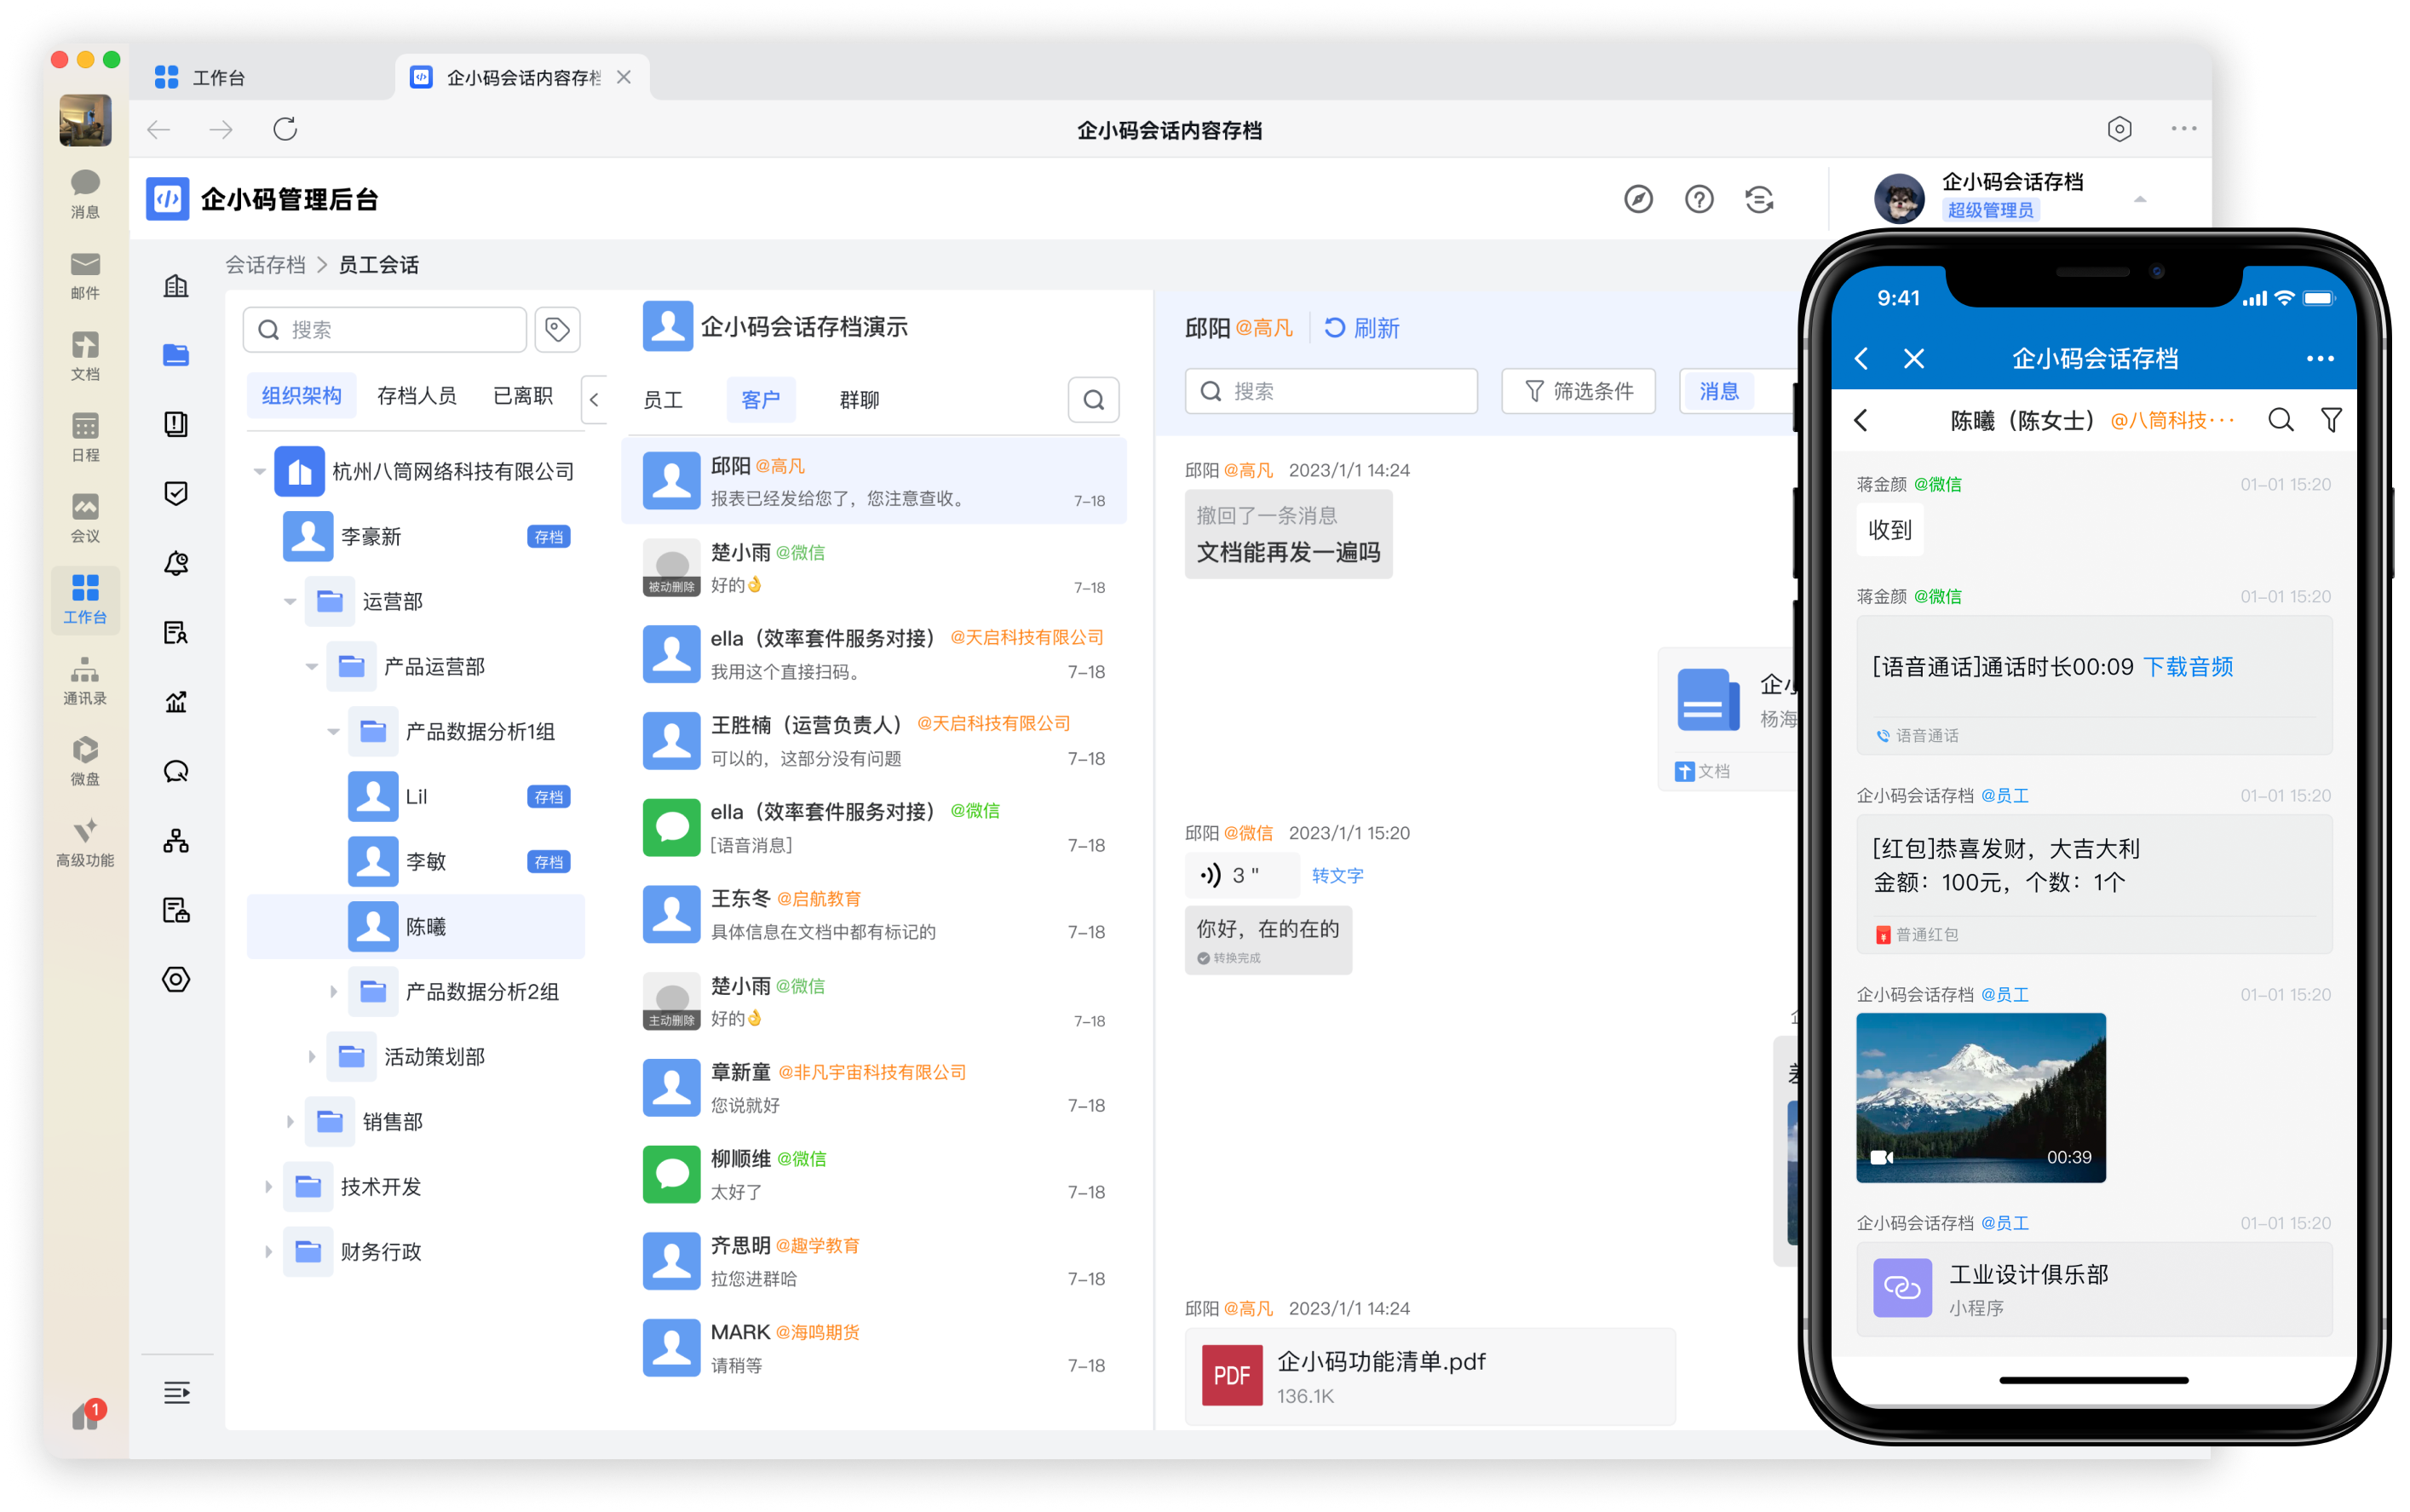Open the 企小码功能清单.pdf file attachment
This screenshot has width=2410, height=1512.
[x=1430, y=1376]
